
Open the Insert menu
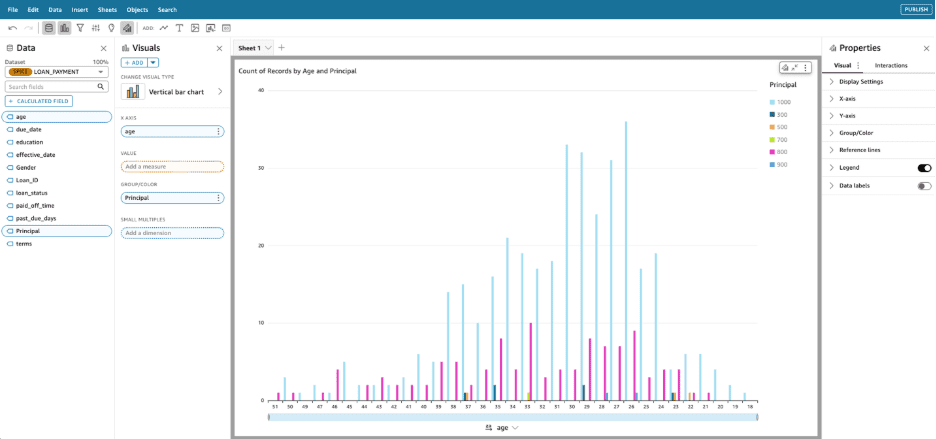pyautogui.click(x=80, y=9)
